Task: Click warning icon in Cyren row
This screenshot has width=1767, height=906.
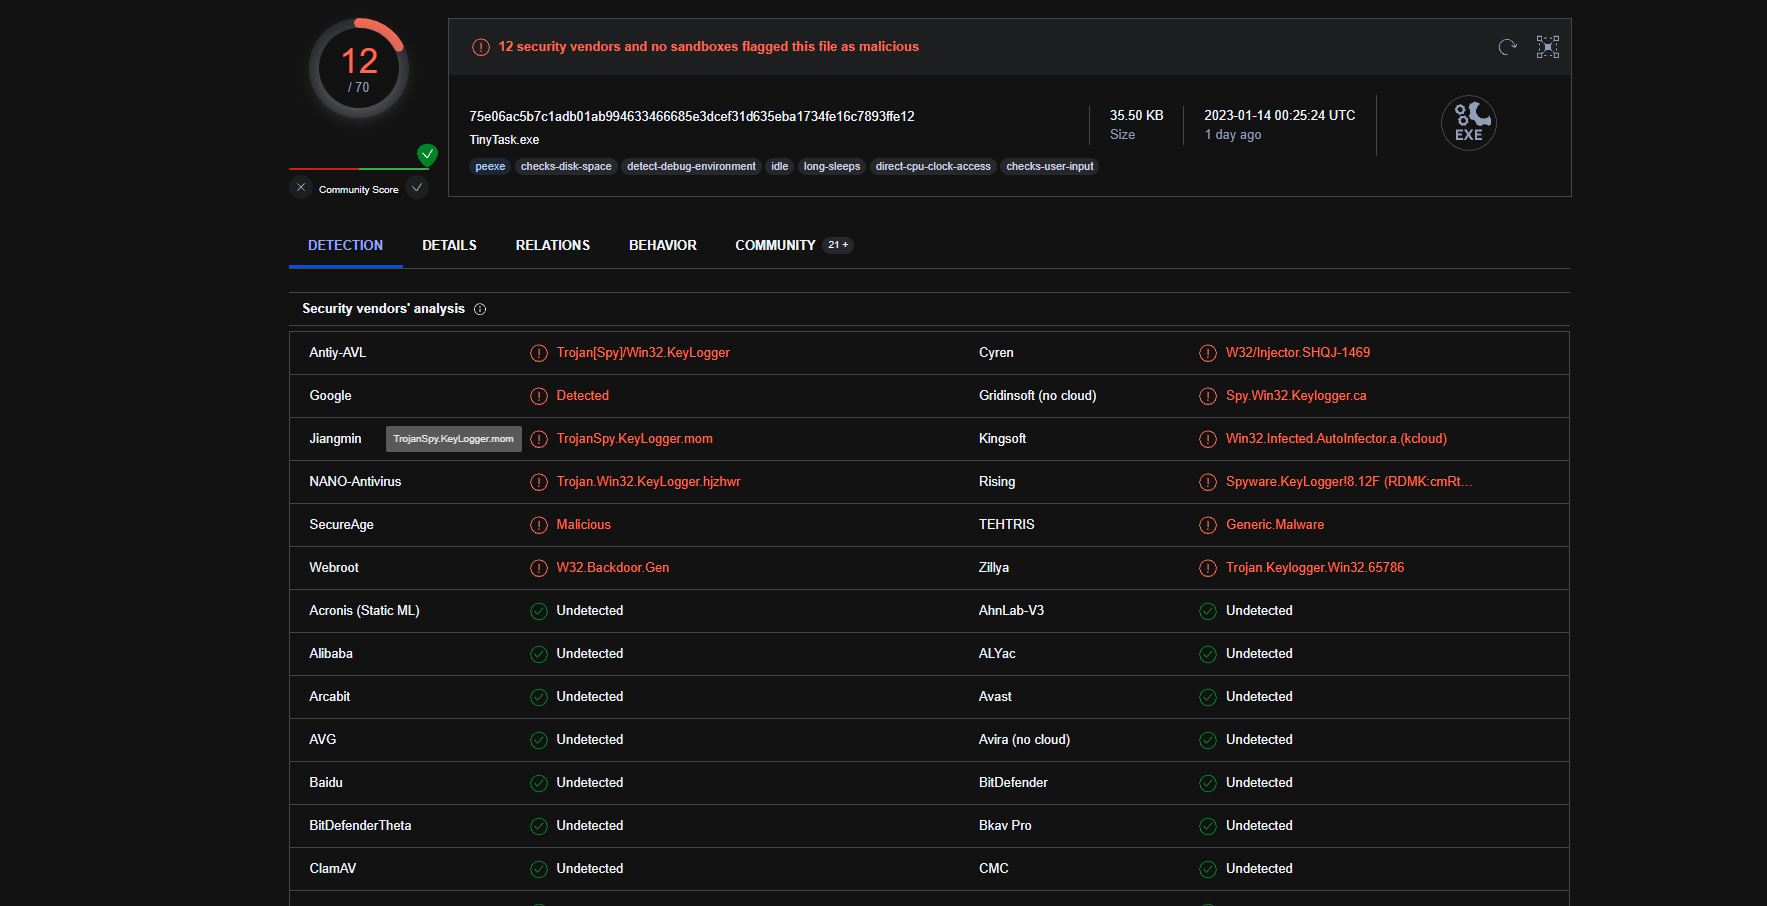Action: point(1208,353)
